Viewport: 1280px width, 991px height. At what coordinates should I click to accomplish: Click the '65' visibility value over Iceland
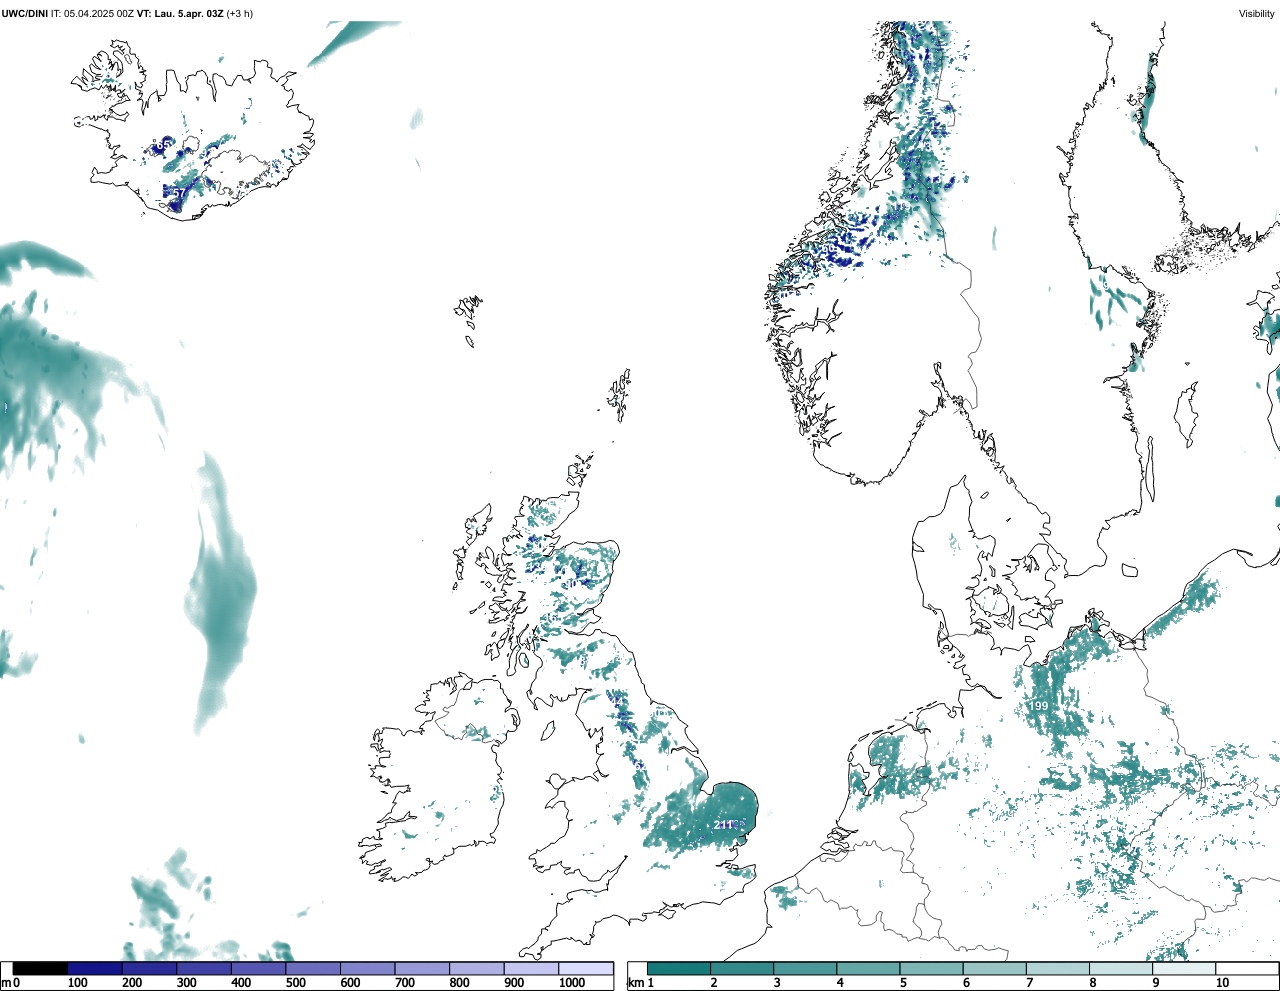162,146
